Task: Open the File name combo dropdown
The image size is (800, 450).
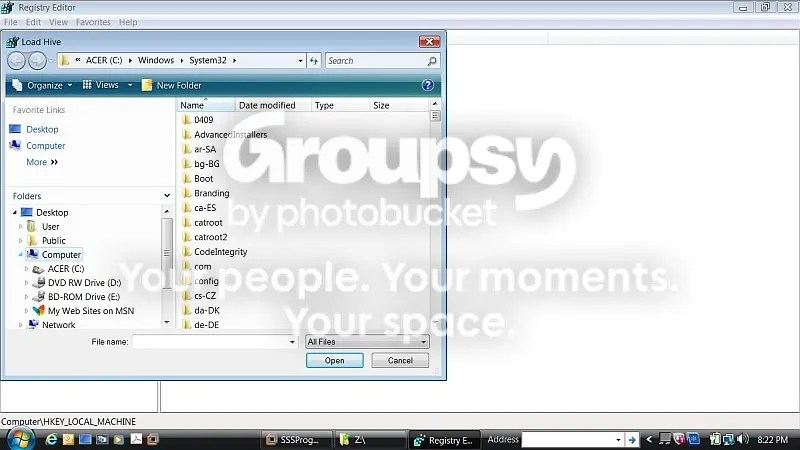Action: (x=292, y=342)
